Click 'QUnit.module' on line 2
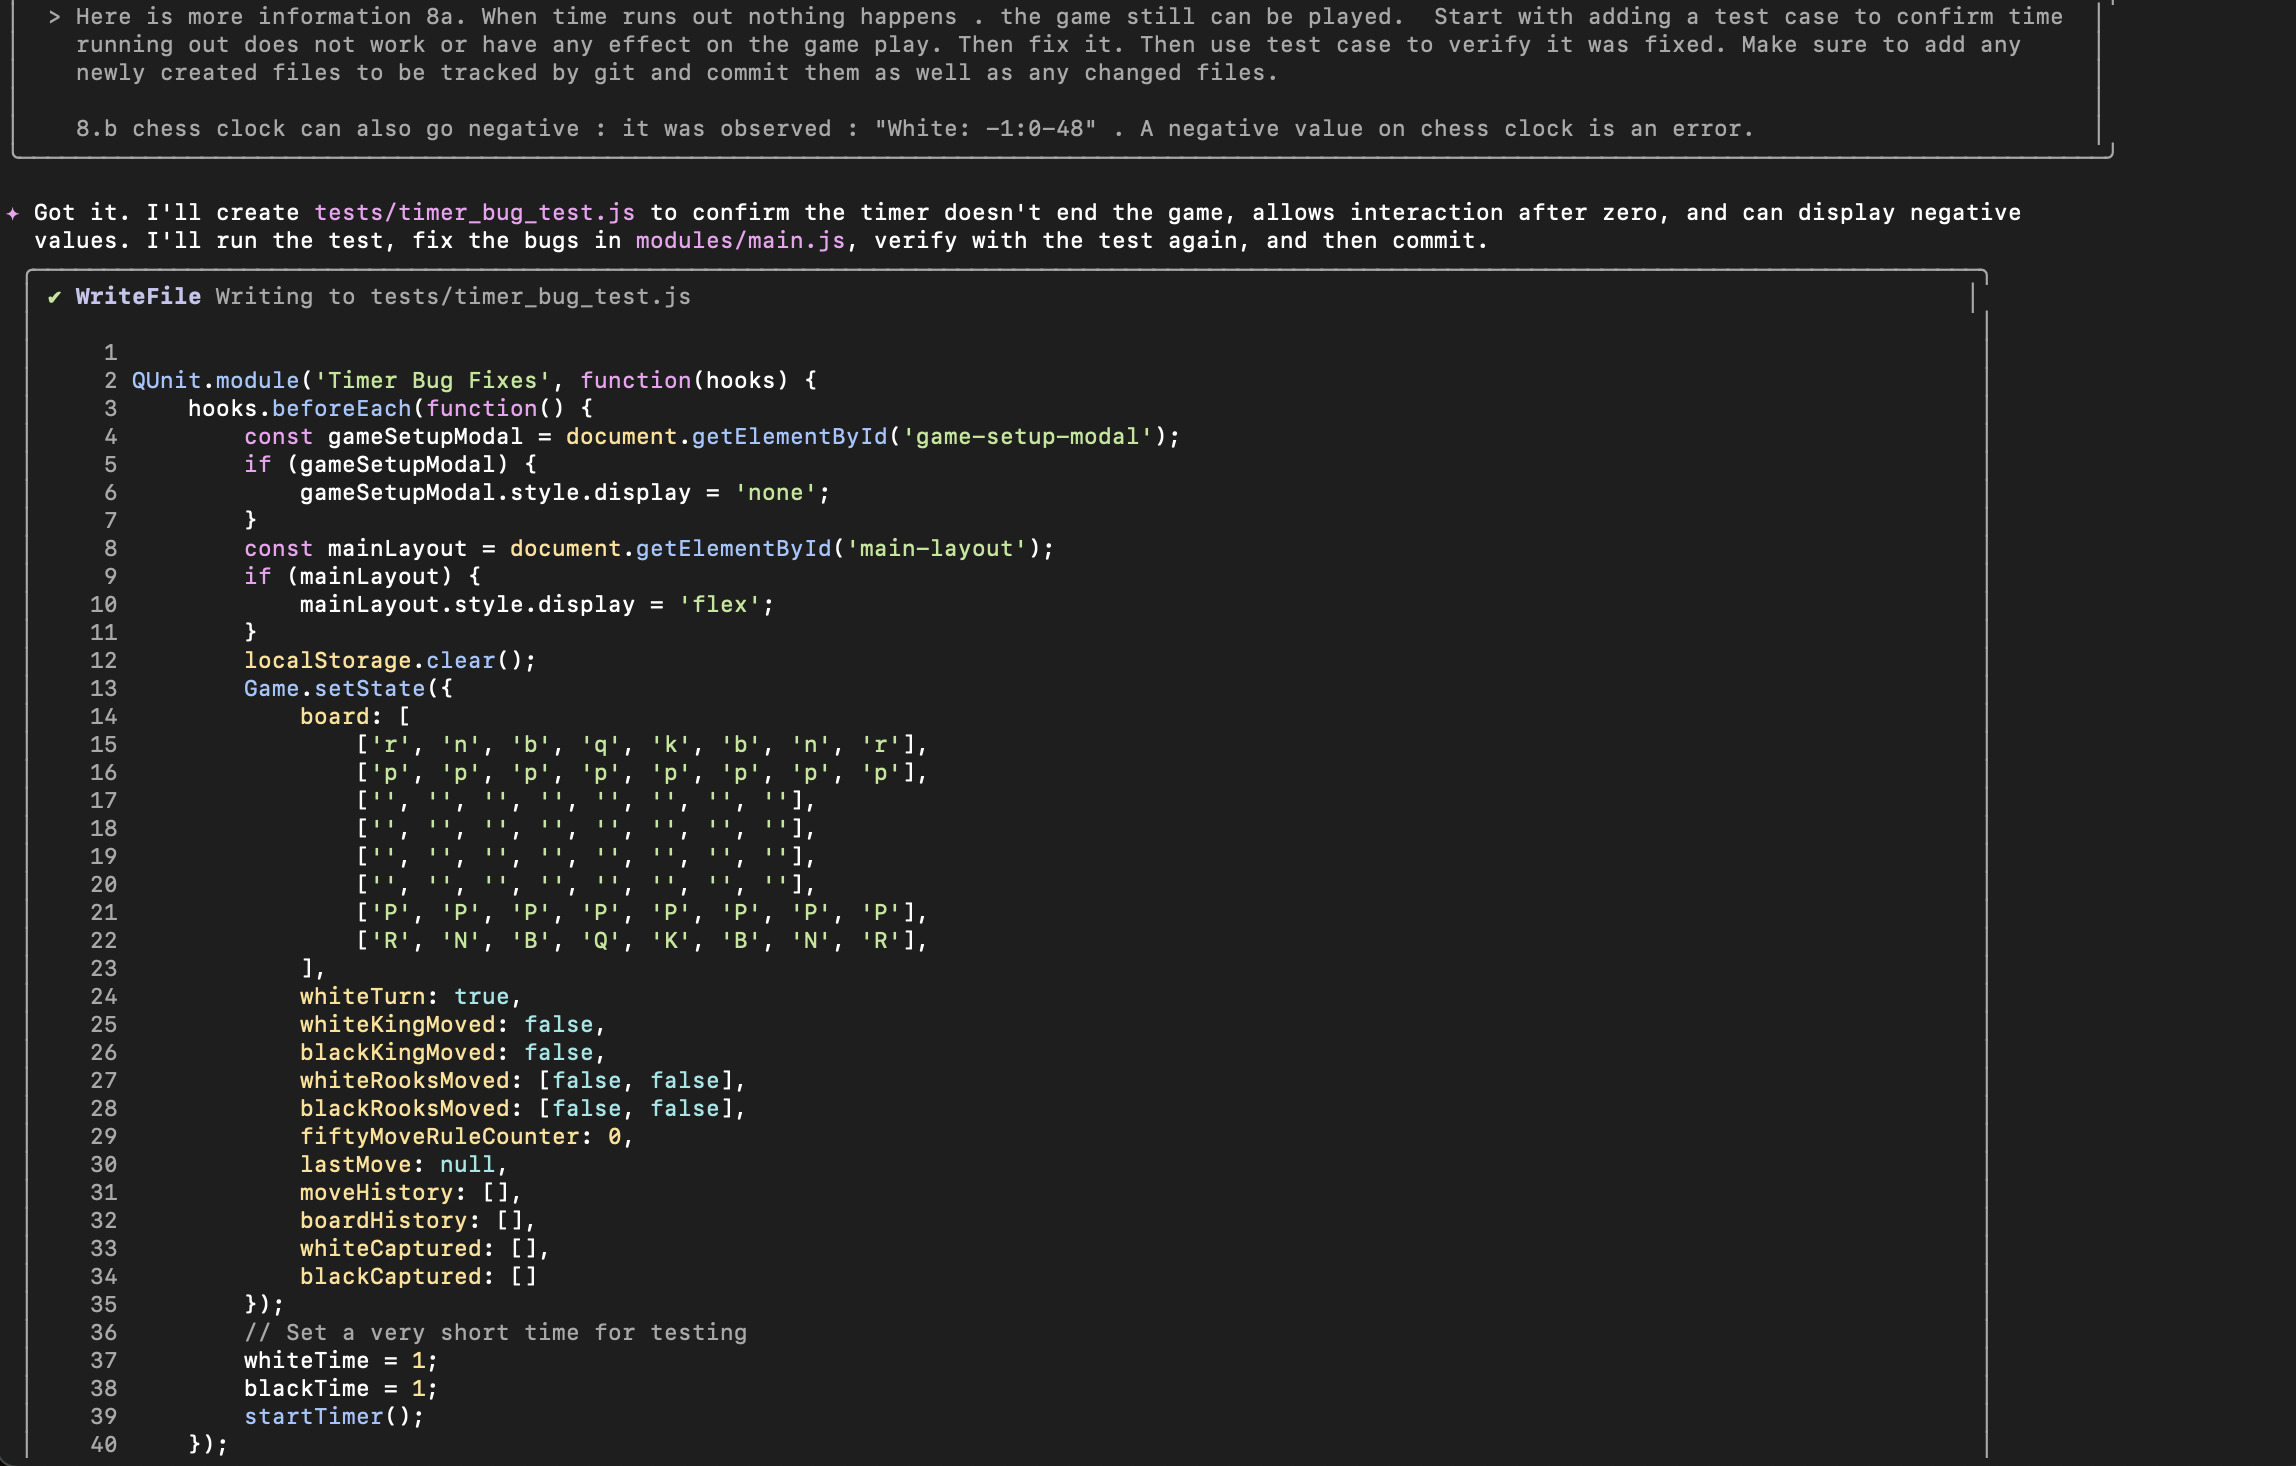This screenshot has width=2296, height=1466. 215,381
